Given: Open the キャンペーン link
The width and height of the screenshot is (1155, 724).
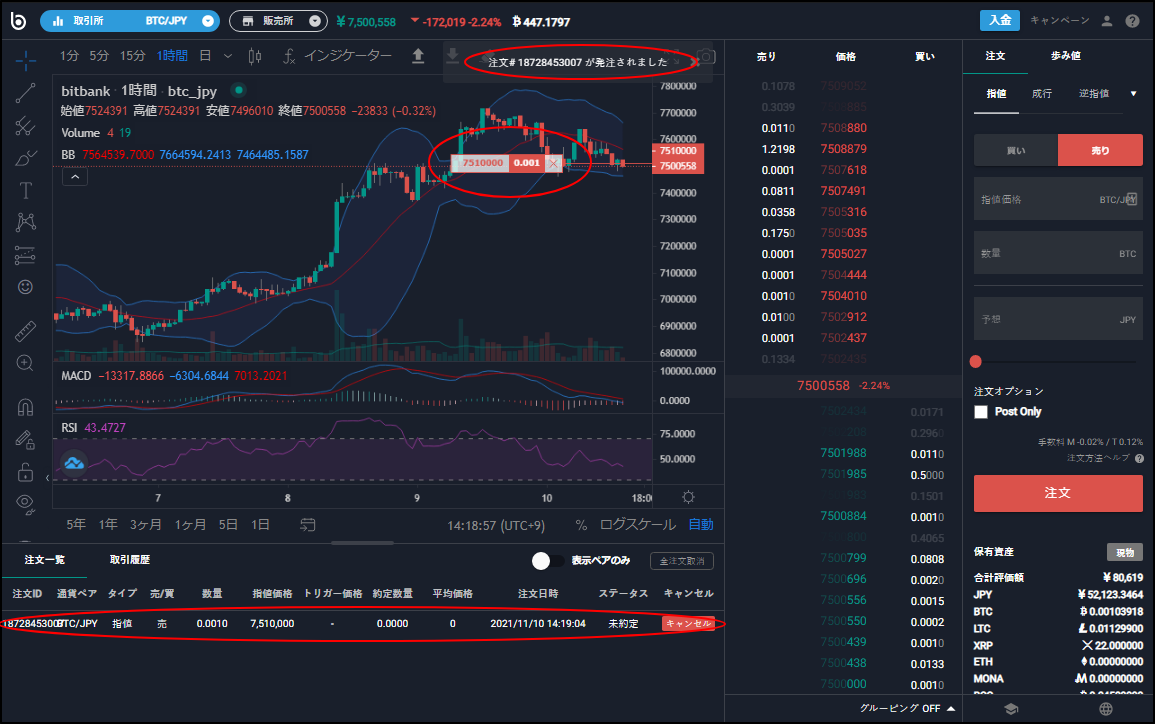Looking at the screenshot, I should (1059, 21).
